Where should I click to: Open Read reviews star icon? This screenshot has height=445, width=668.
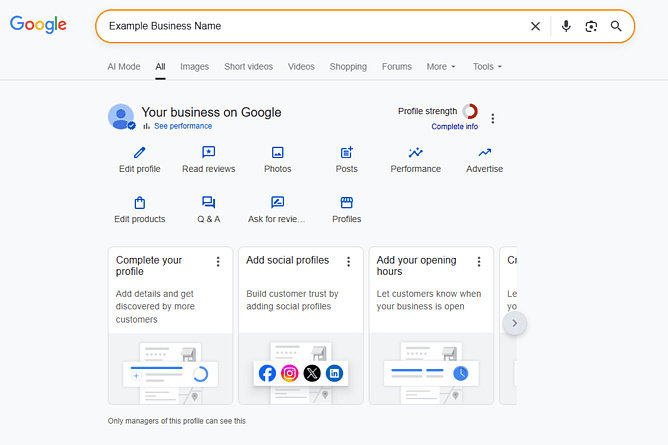pyautogui.click(x=208, y=153)
